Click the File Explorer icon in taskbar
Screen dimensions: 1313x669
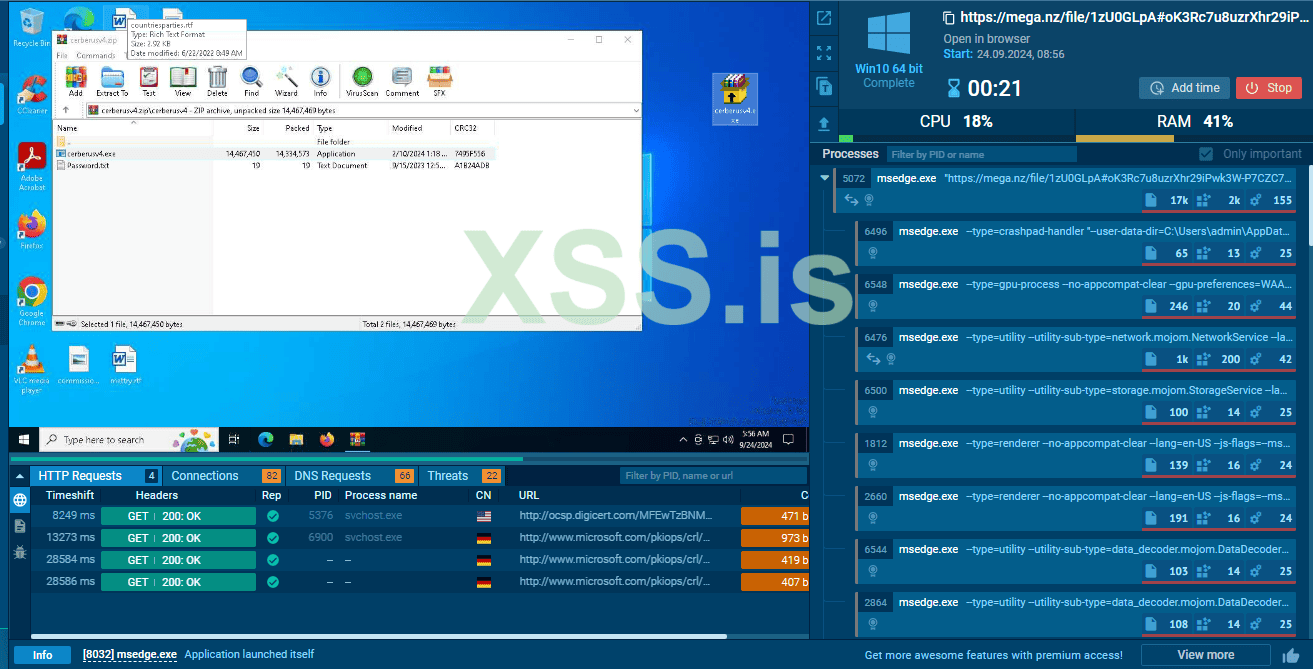tap(296, 439)
